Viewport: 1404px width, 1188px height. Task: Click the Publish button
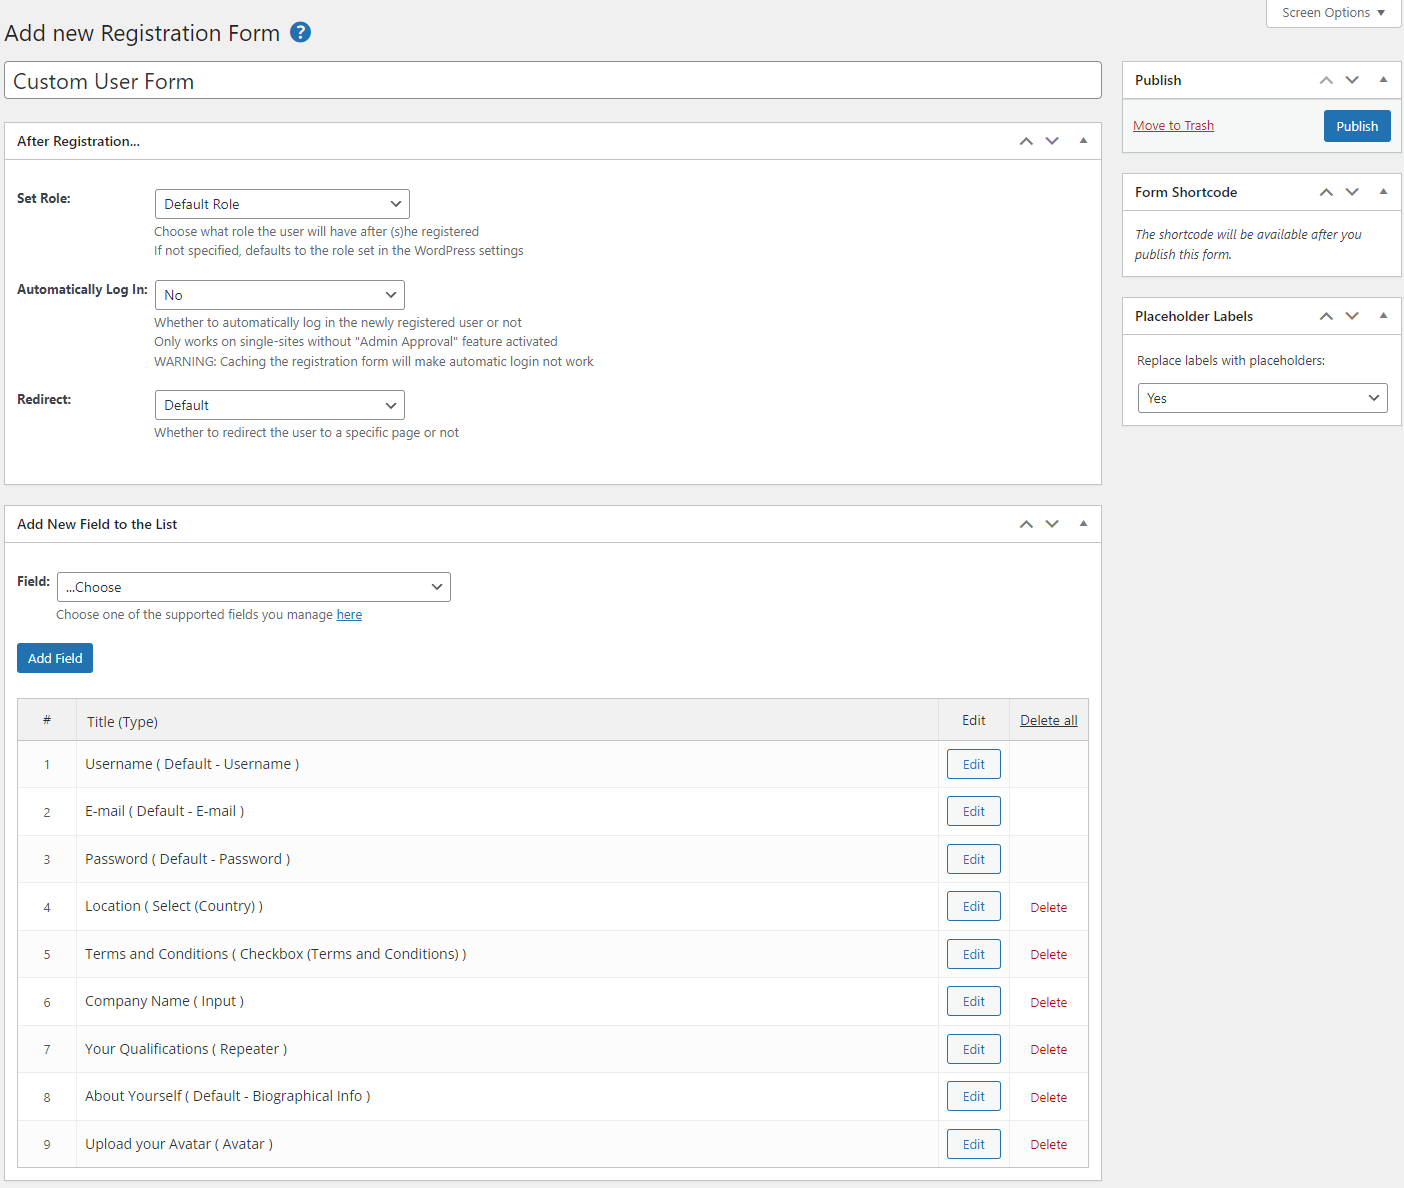[1357, 126]
